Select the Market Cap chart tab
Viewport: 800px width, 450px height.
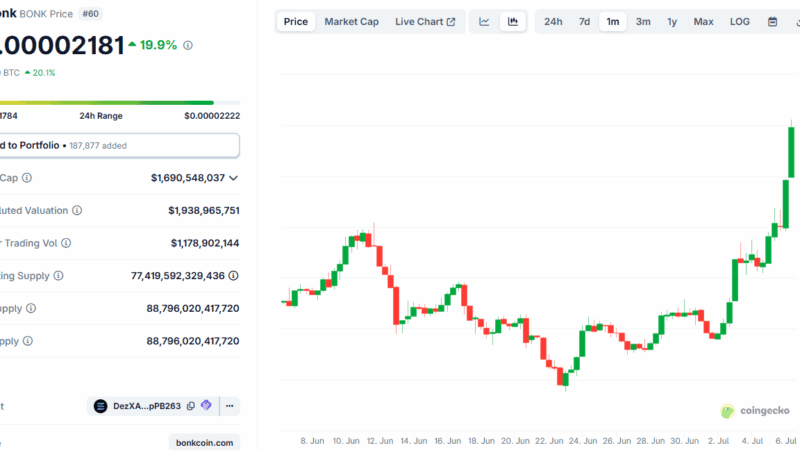click(x=352, y=21)
